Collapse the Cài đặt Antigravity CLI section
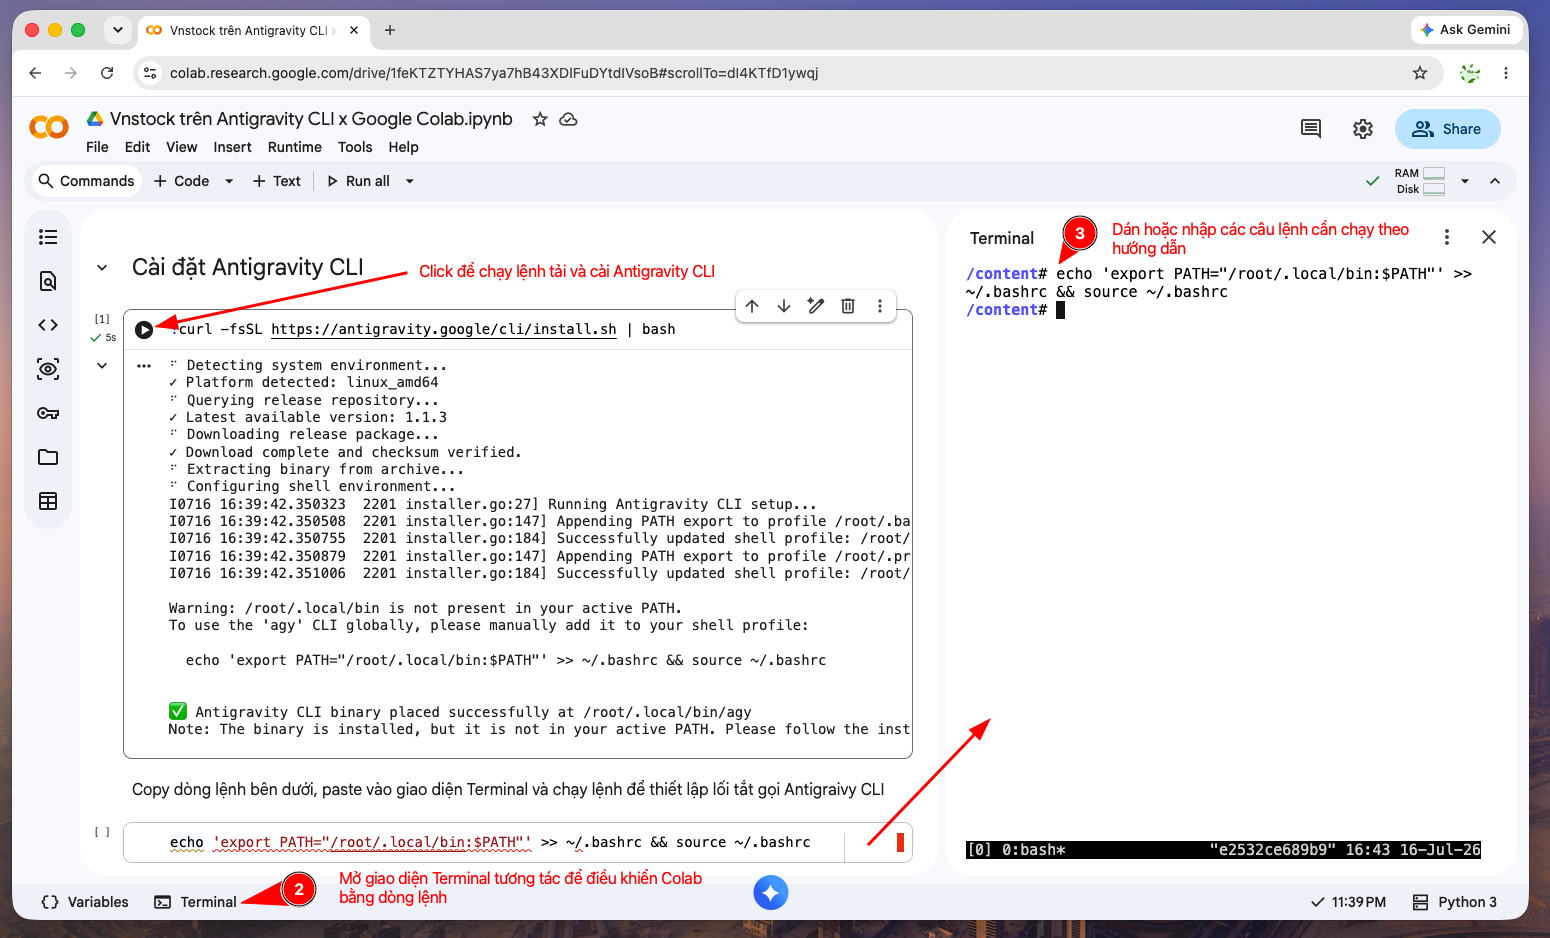Image resolution: width=1550 pixels, height=938 pixels. [102, 268]
